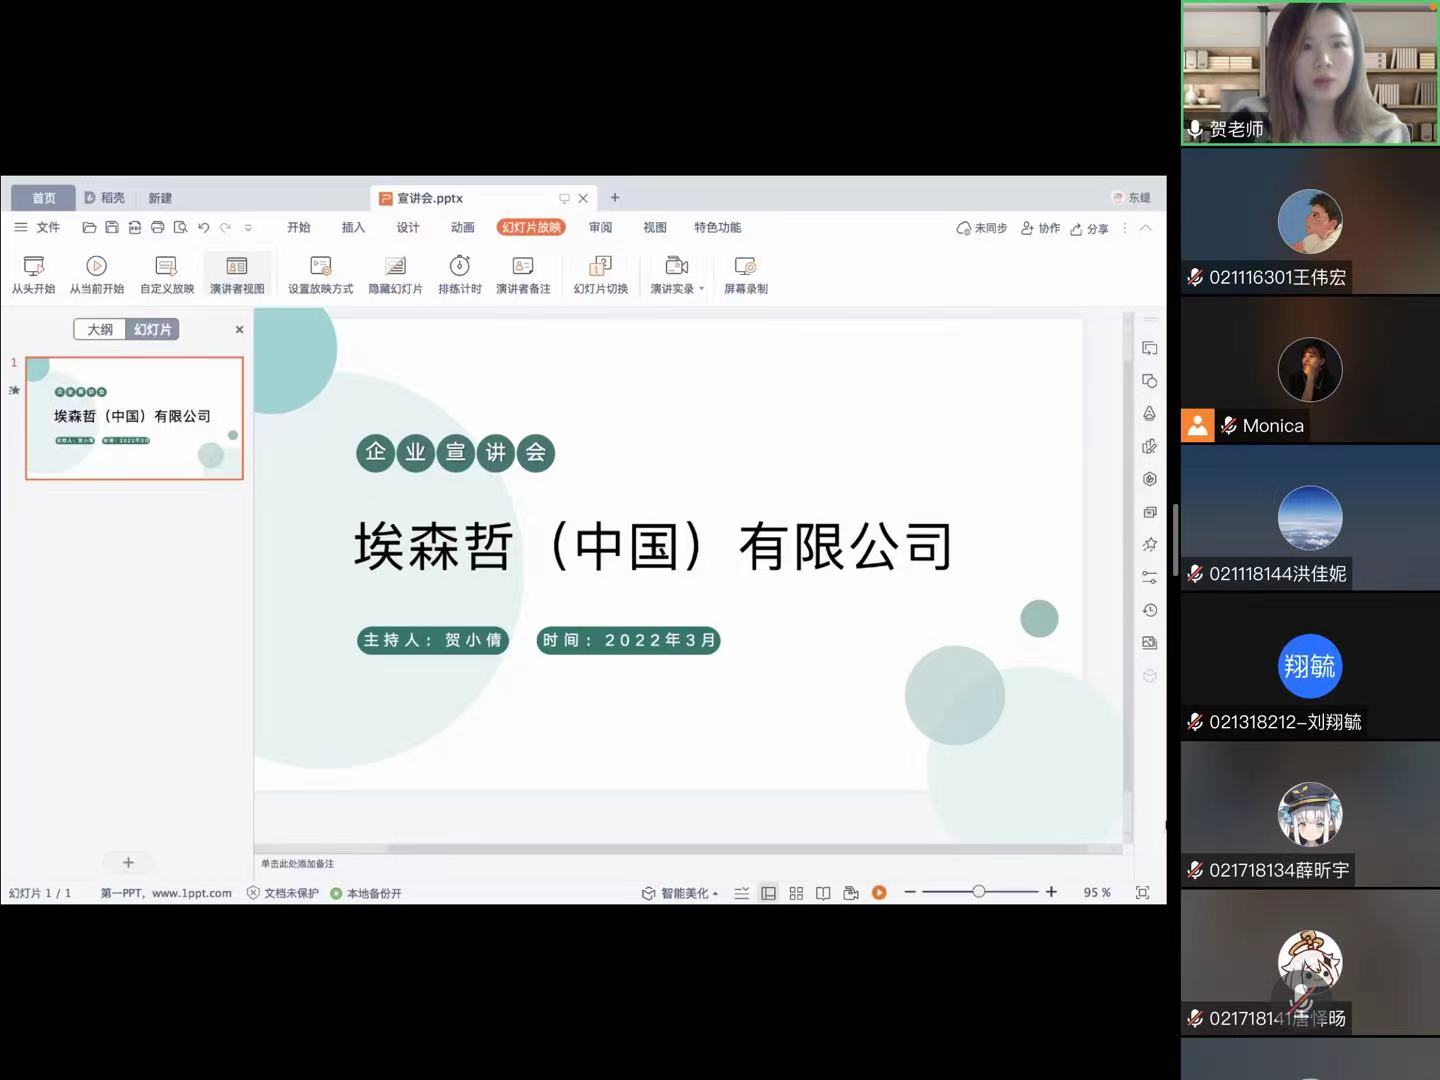The width and height of the screenshot is (1440, 1080).
Task: Click the 协作 collaborate button
Action: 1040,228
